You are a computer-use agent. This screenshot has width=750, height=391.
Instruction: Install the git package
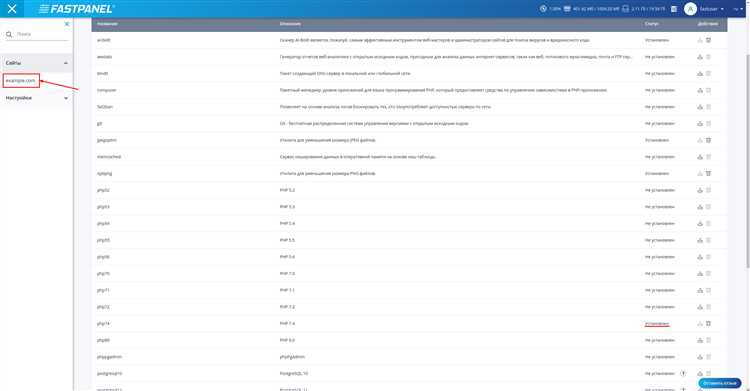click(700, 123)
